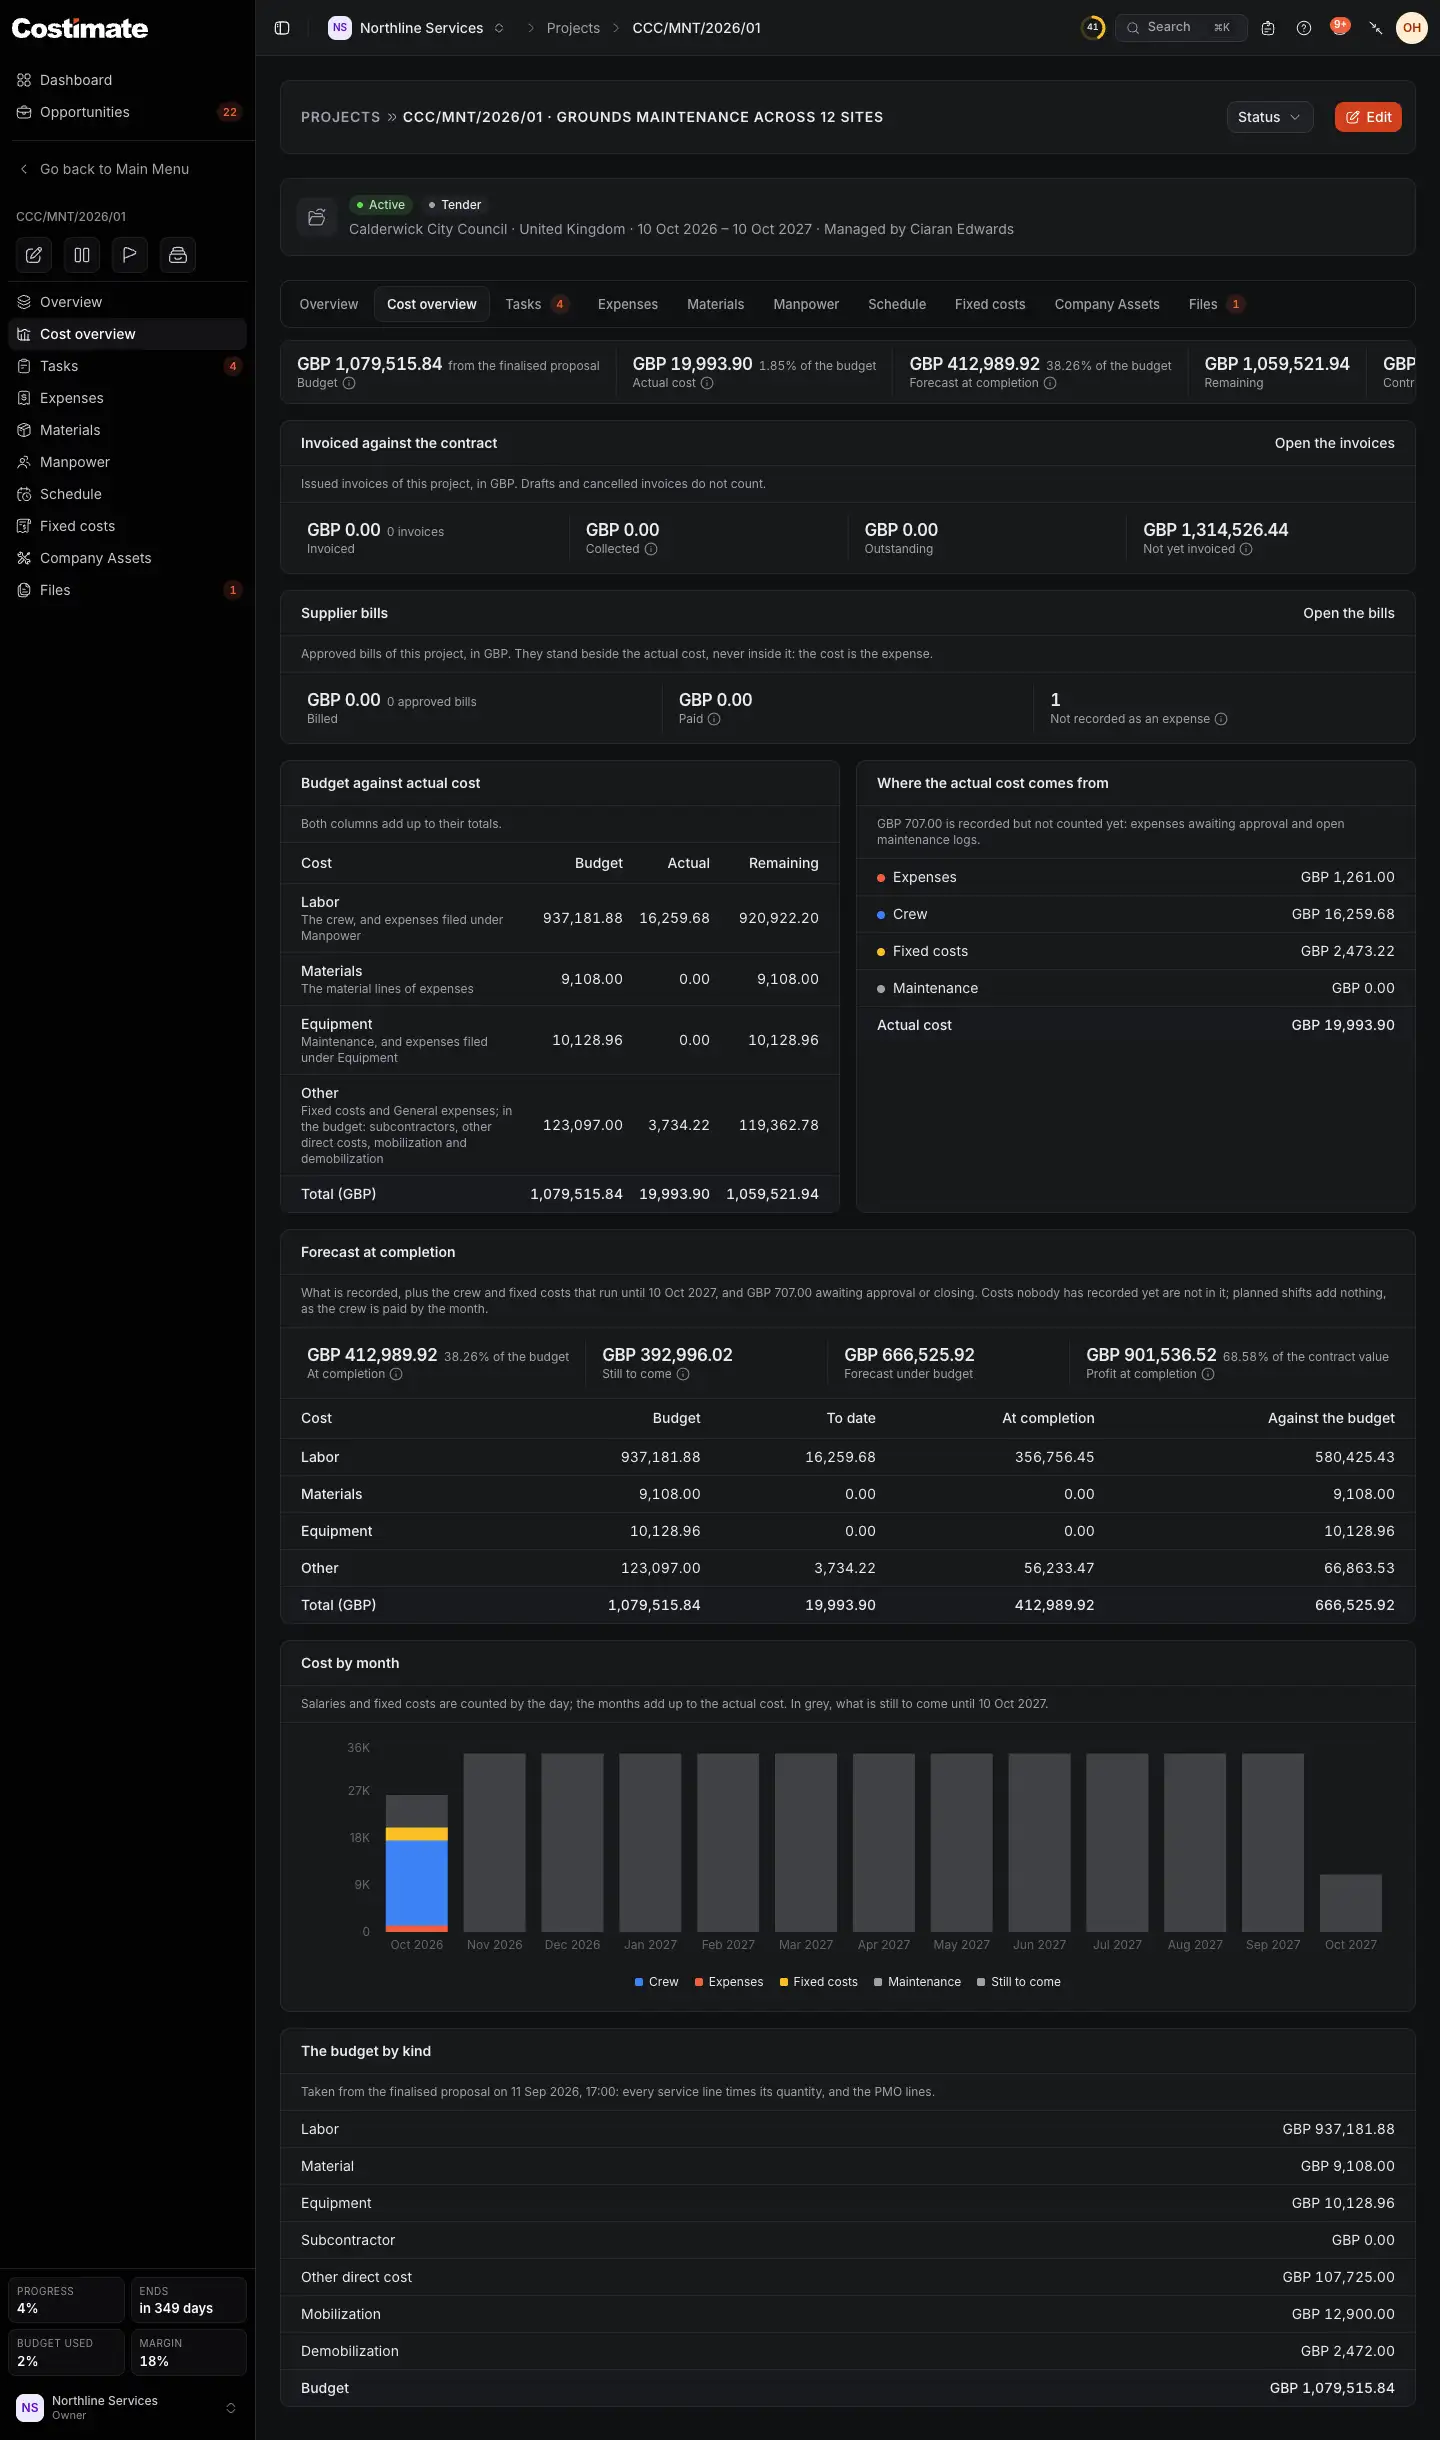Switch to the Expenses tab
This screenshot has height=2440, width=1440.
[628, 304]
